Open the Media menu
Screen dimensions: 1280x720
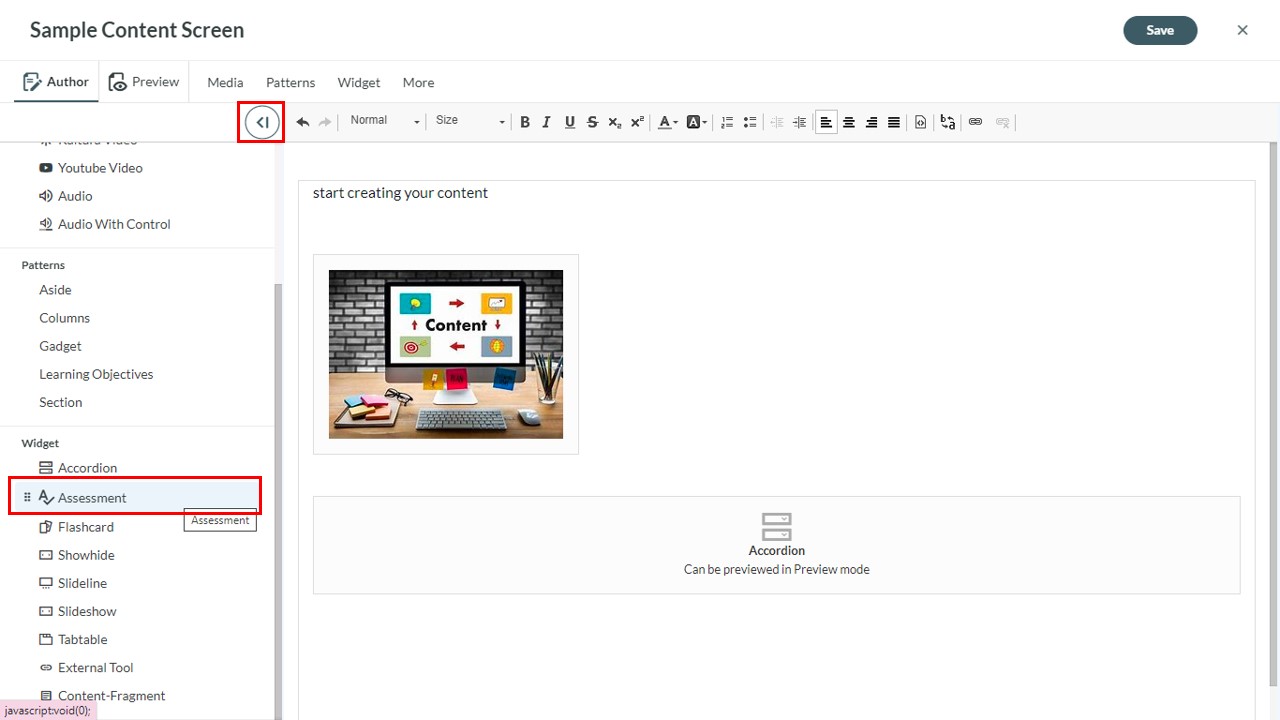[x=225, y=83]
